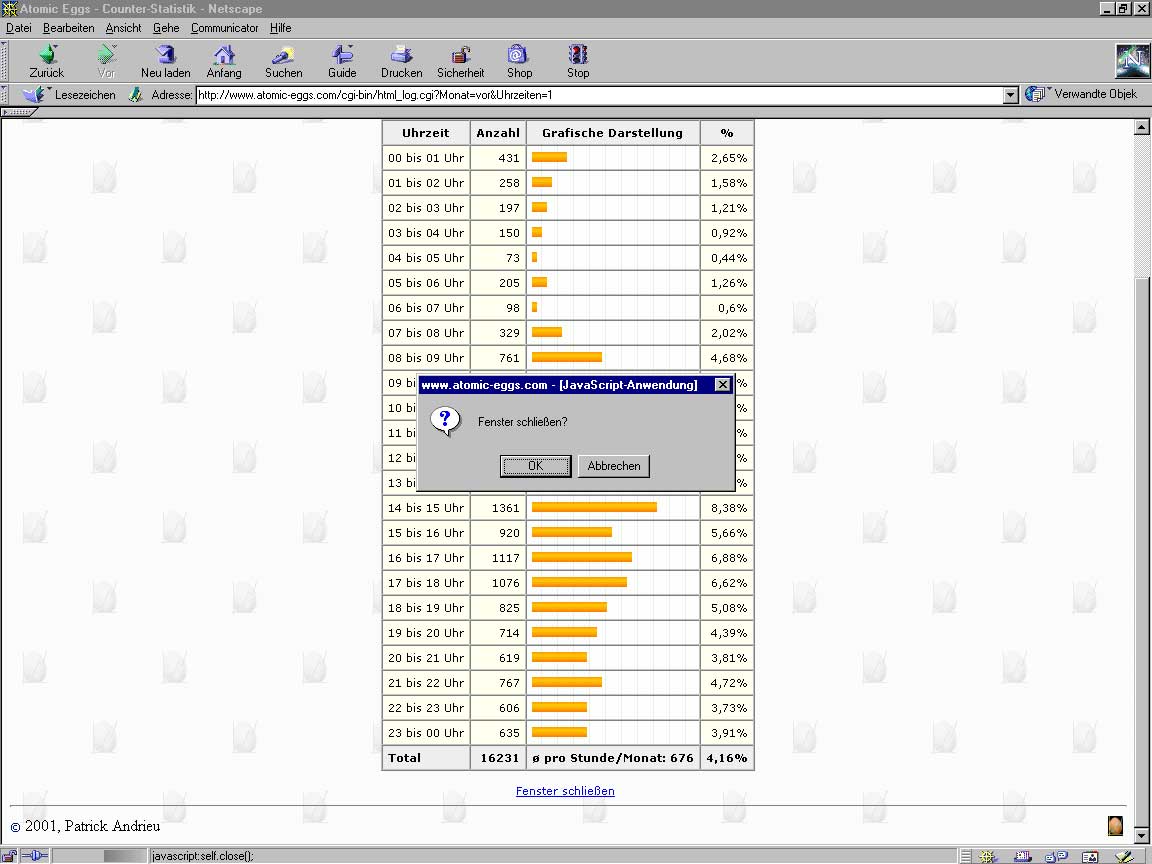Print the page with Drucken icon

click(401, 55)
